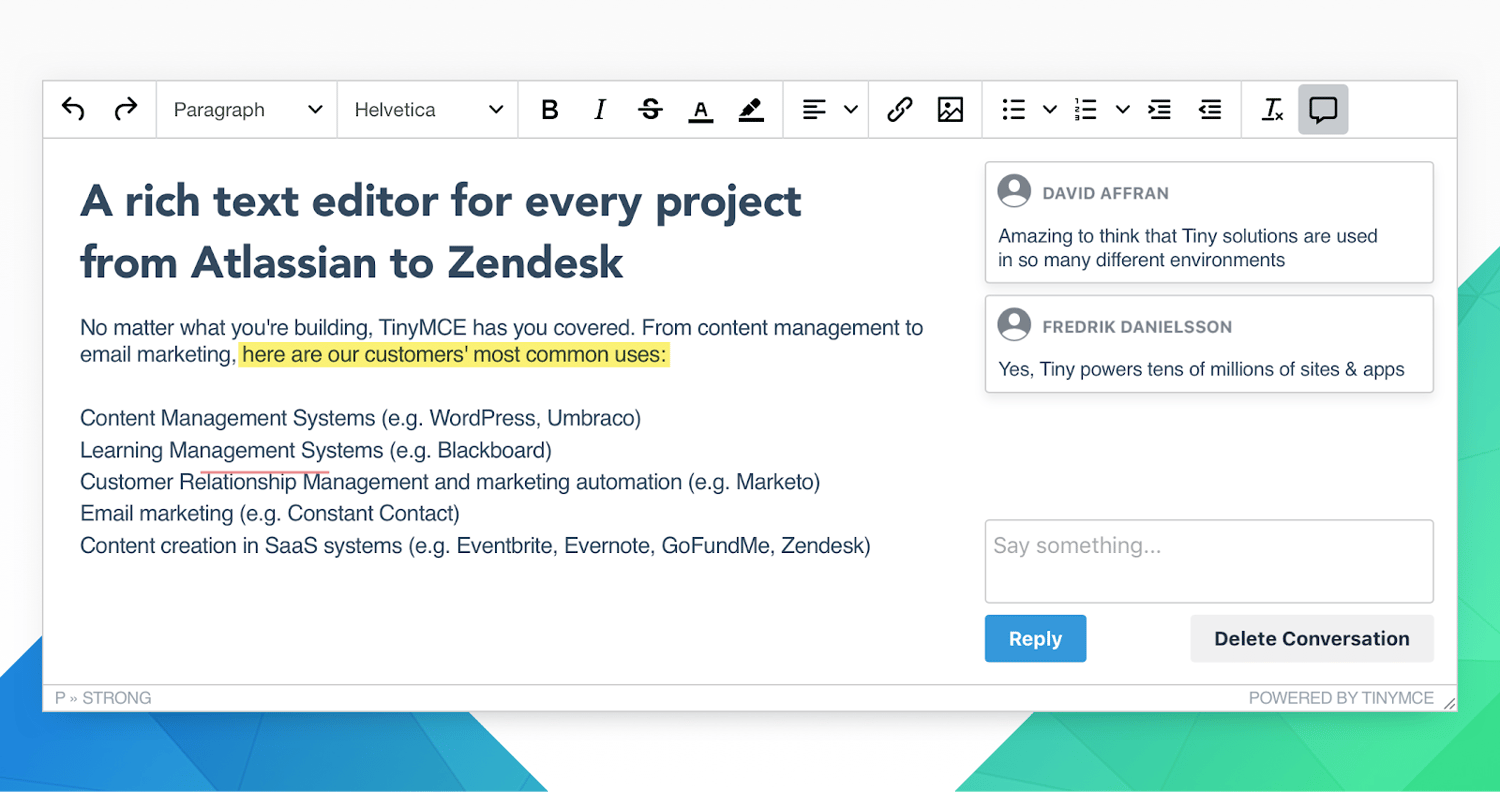This screenshot has width=1500, height=792.
Task: Click the editor resize handle corner
Action: click(1449, 703)
